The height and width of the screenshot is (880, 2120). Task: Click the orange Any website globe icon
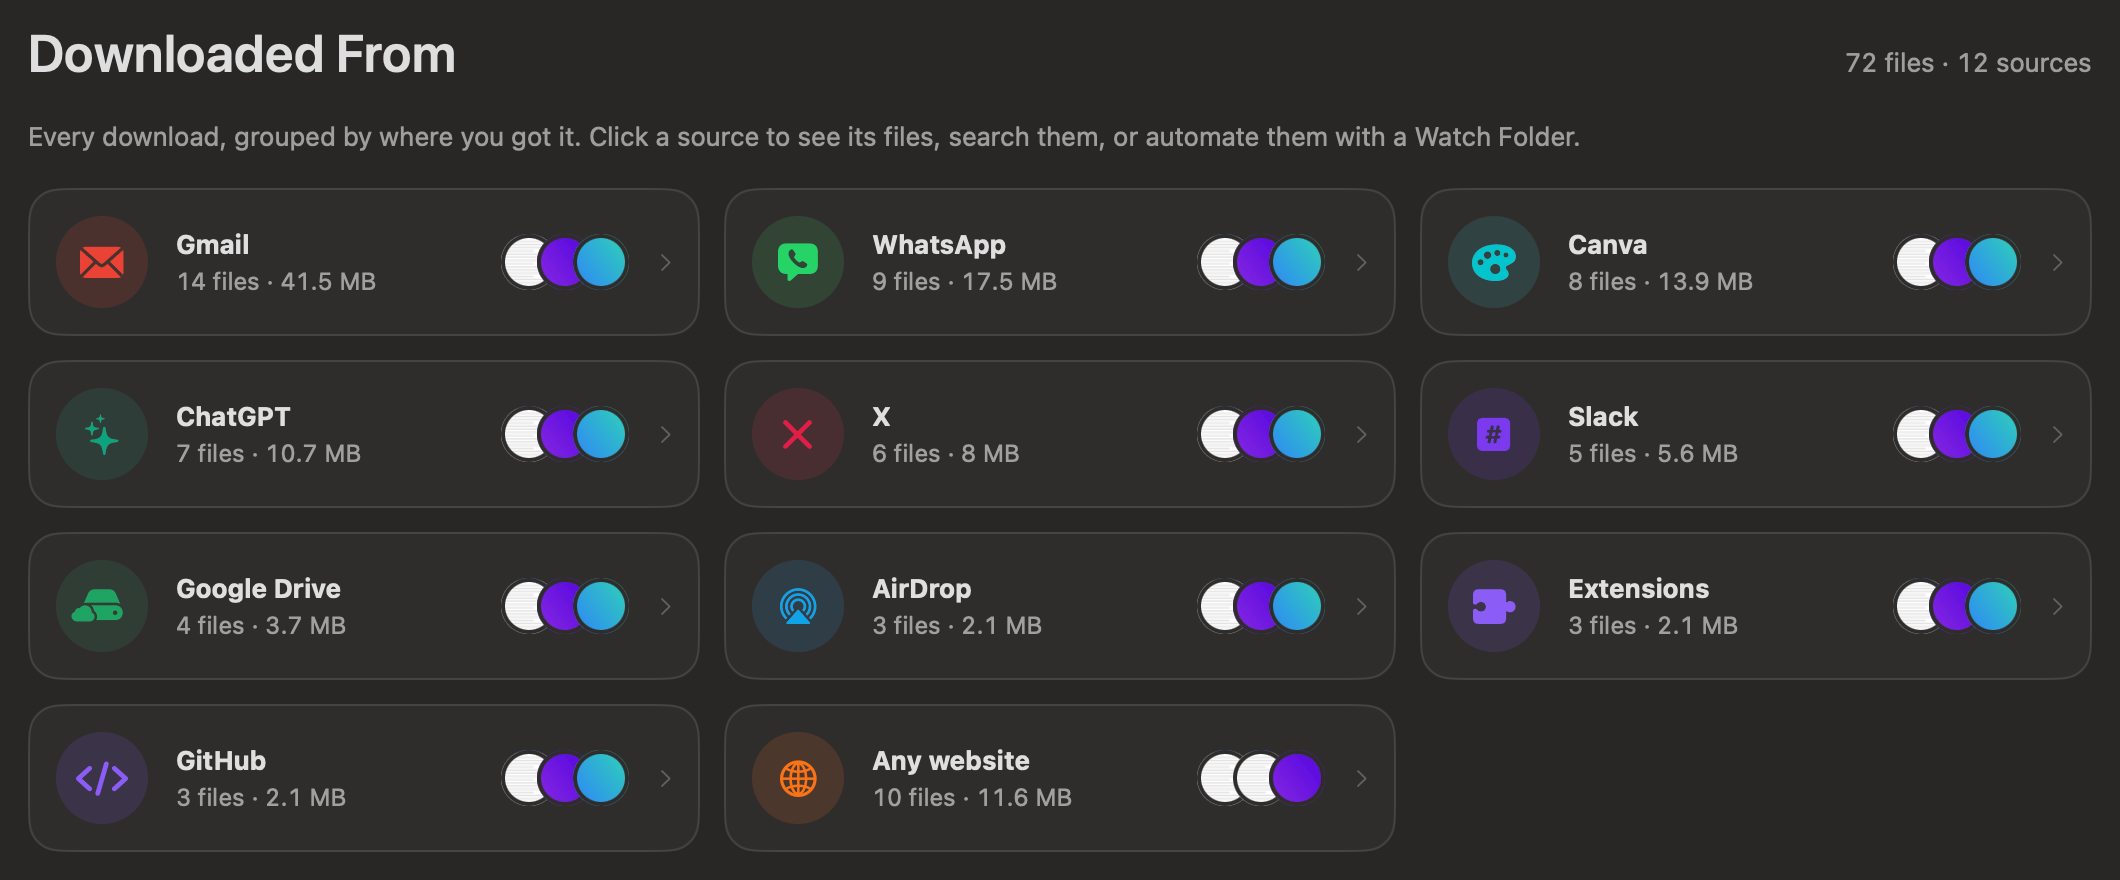tap(798, 778)
